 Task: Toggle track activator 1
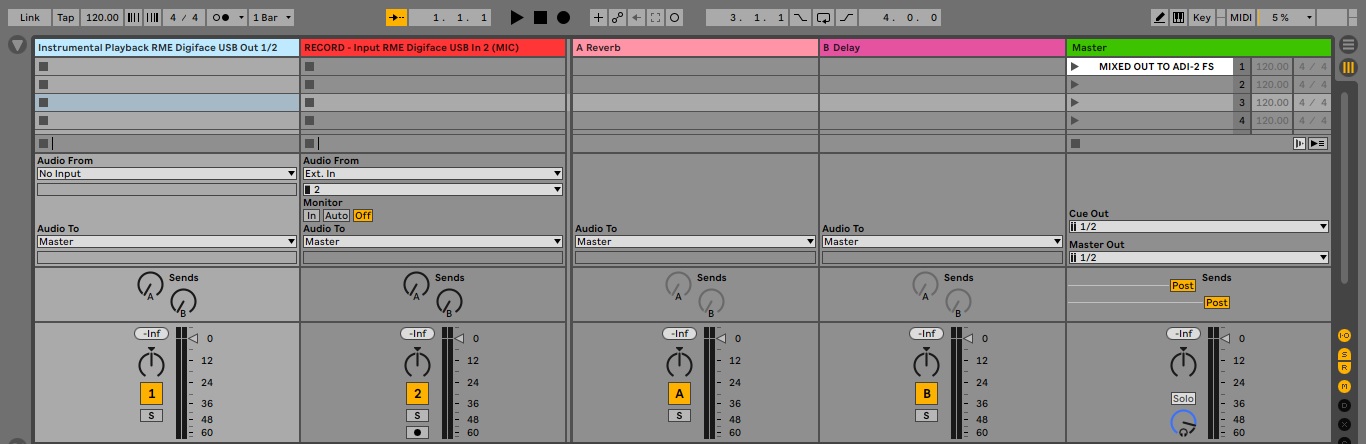[151, 393]
